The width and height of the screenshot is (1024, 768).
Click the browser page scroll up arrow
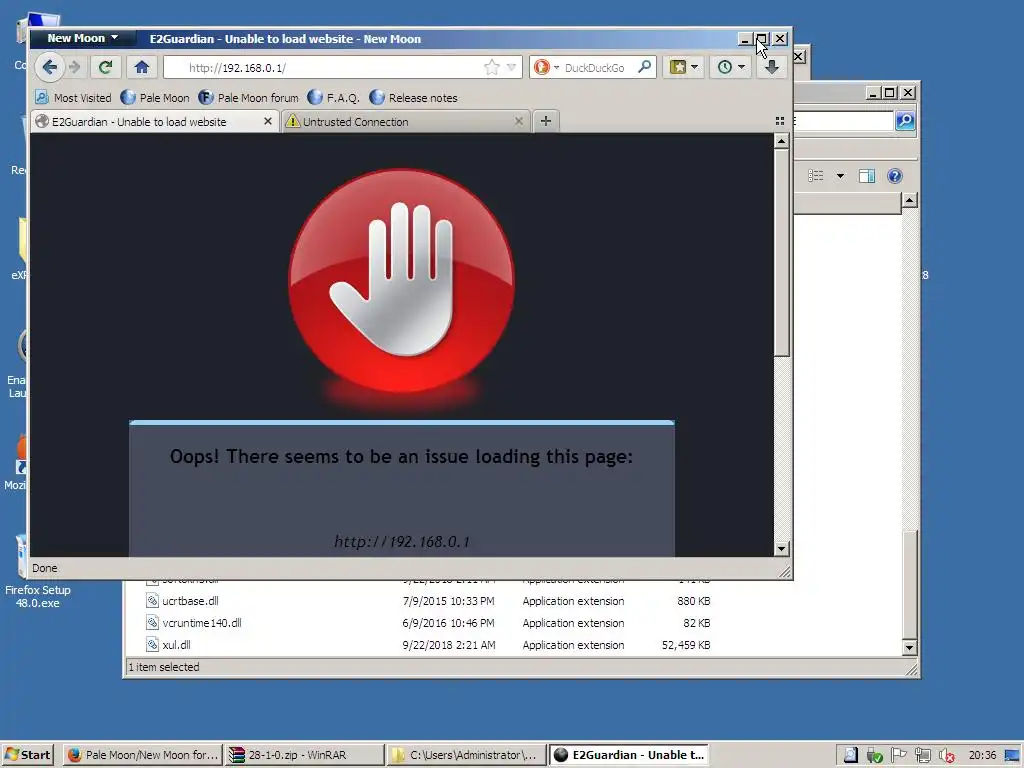coord(782,141)
